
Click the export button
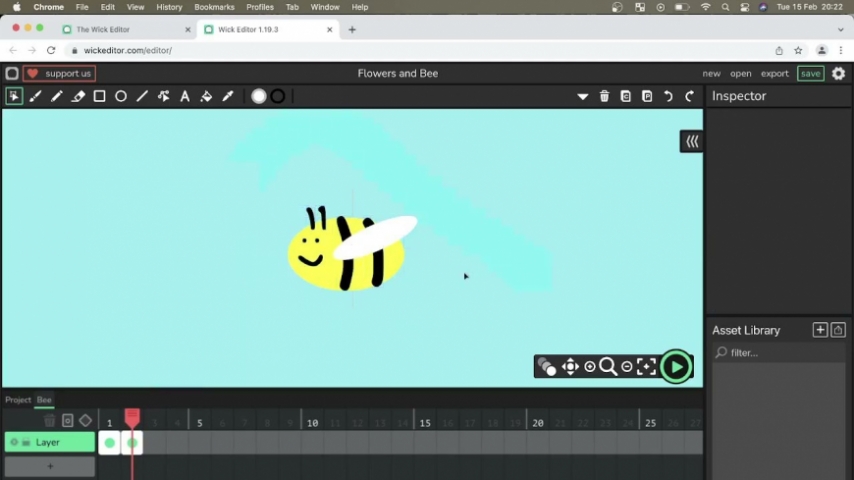point(774,73)
